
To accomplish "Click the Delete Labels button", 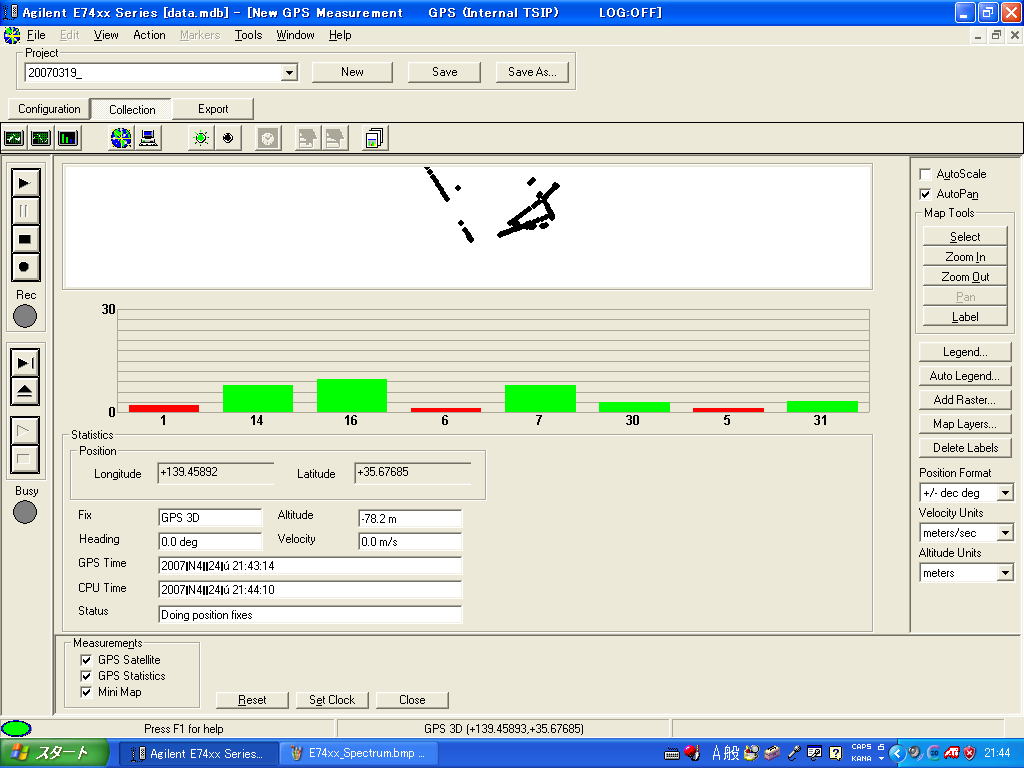I will tap(965, 448).
